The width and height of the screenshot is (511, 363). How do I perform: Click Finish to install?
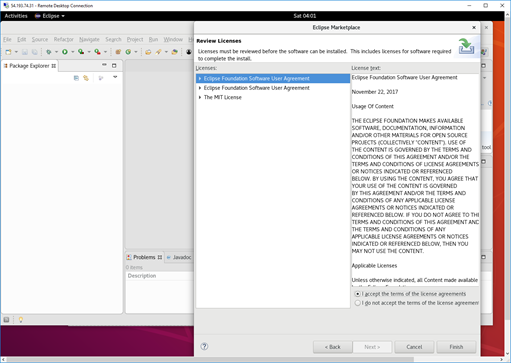pyautogui.click(x=456, y=347)
